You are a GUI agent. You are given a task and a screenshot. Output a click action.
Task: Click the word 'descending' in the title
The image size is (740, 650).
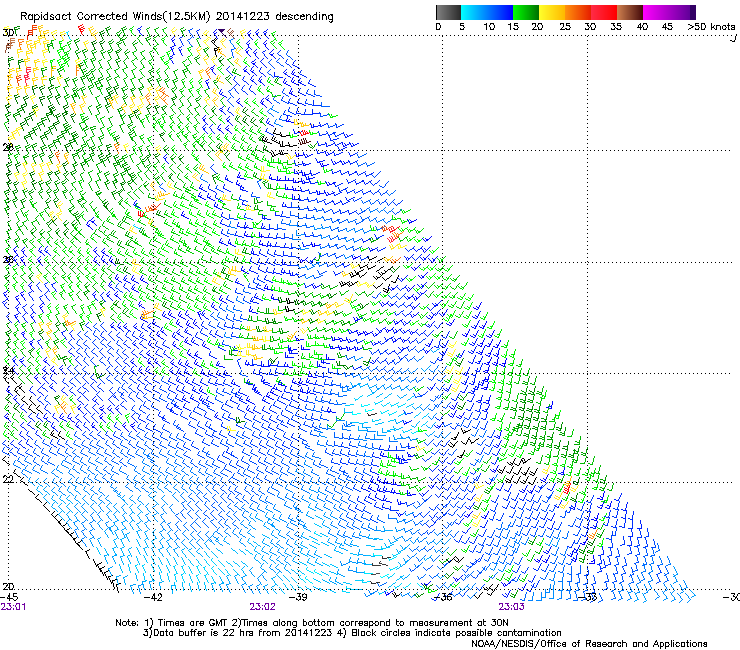(x=304, y=17)
